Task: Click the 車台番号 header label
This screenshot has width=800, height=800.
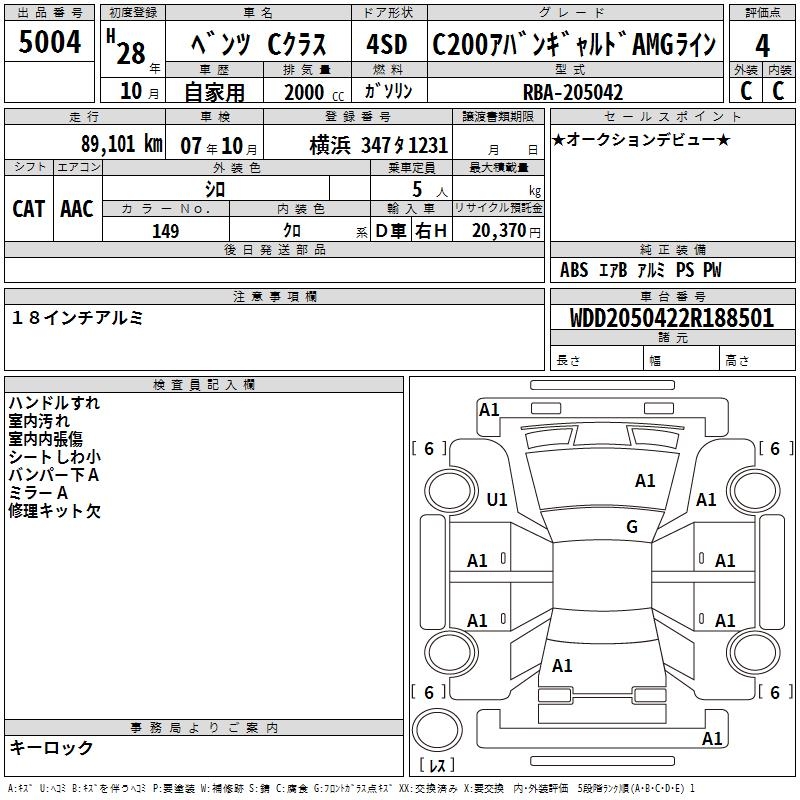Action: [x=672, y=296]
